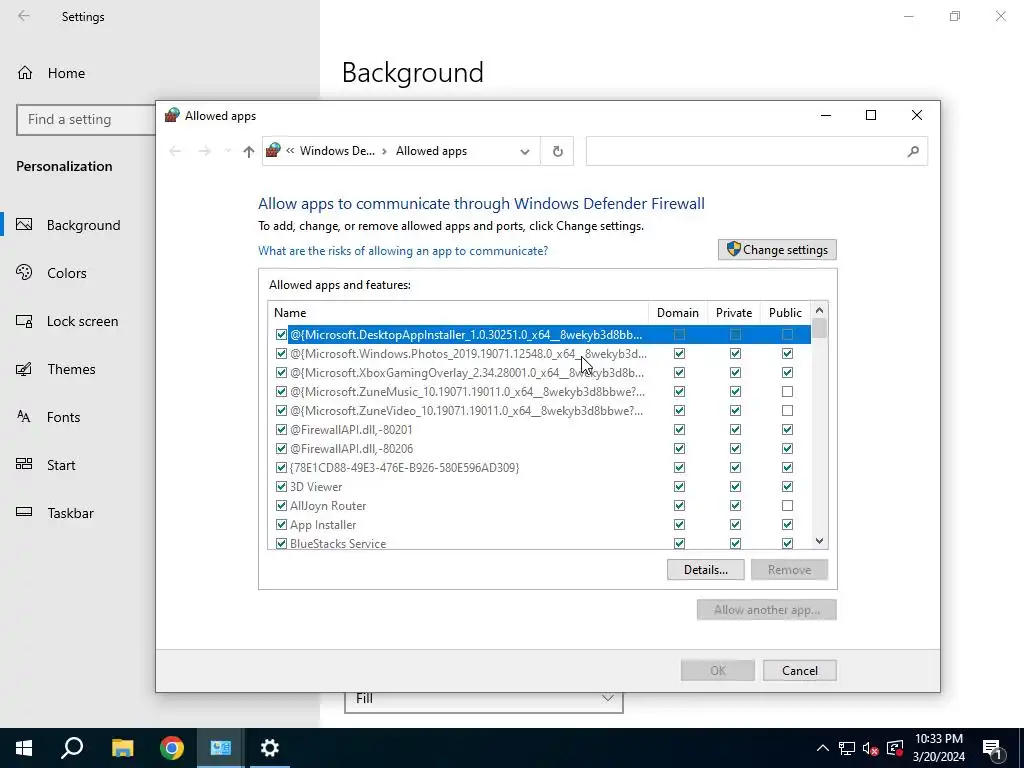Toggle the Microsoft.Windows.Photos name checkbox

point(281,354)
